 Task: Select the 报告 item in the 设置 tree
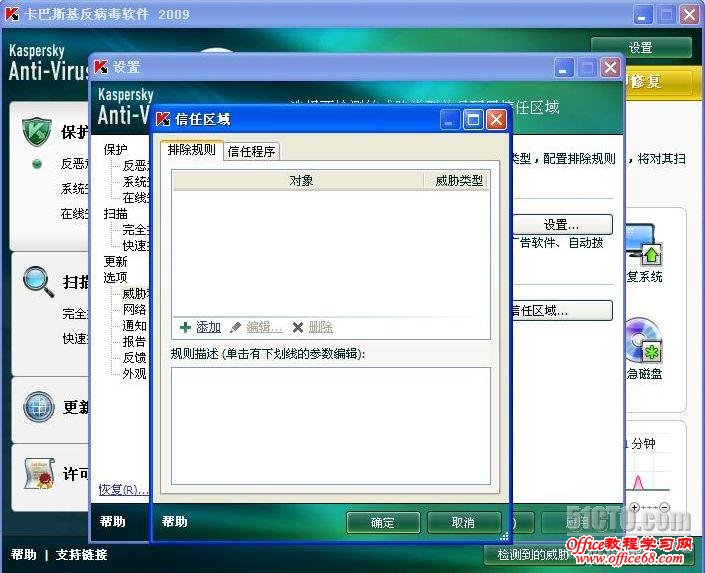134,341
